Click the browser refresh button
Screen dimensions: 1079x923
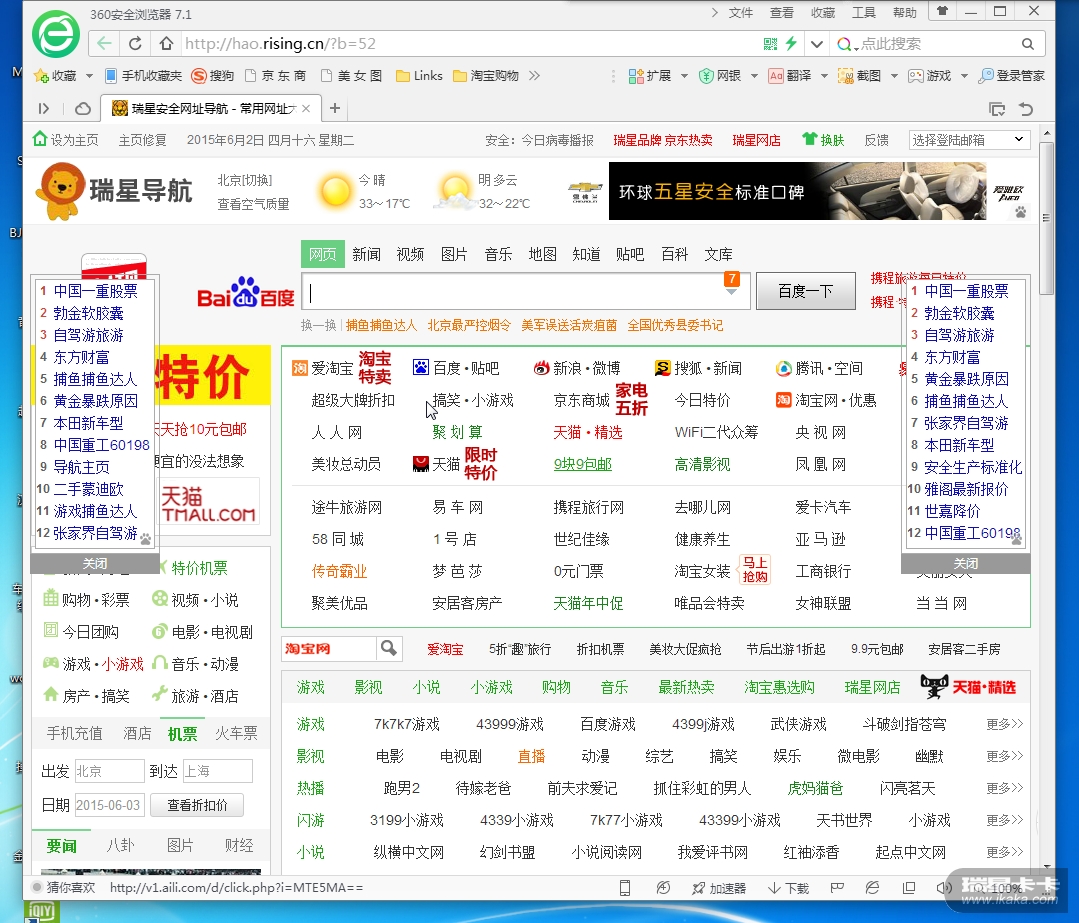point(135,44)
